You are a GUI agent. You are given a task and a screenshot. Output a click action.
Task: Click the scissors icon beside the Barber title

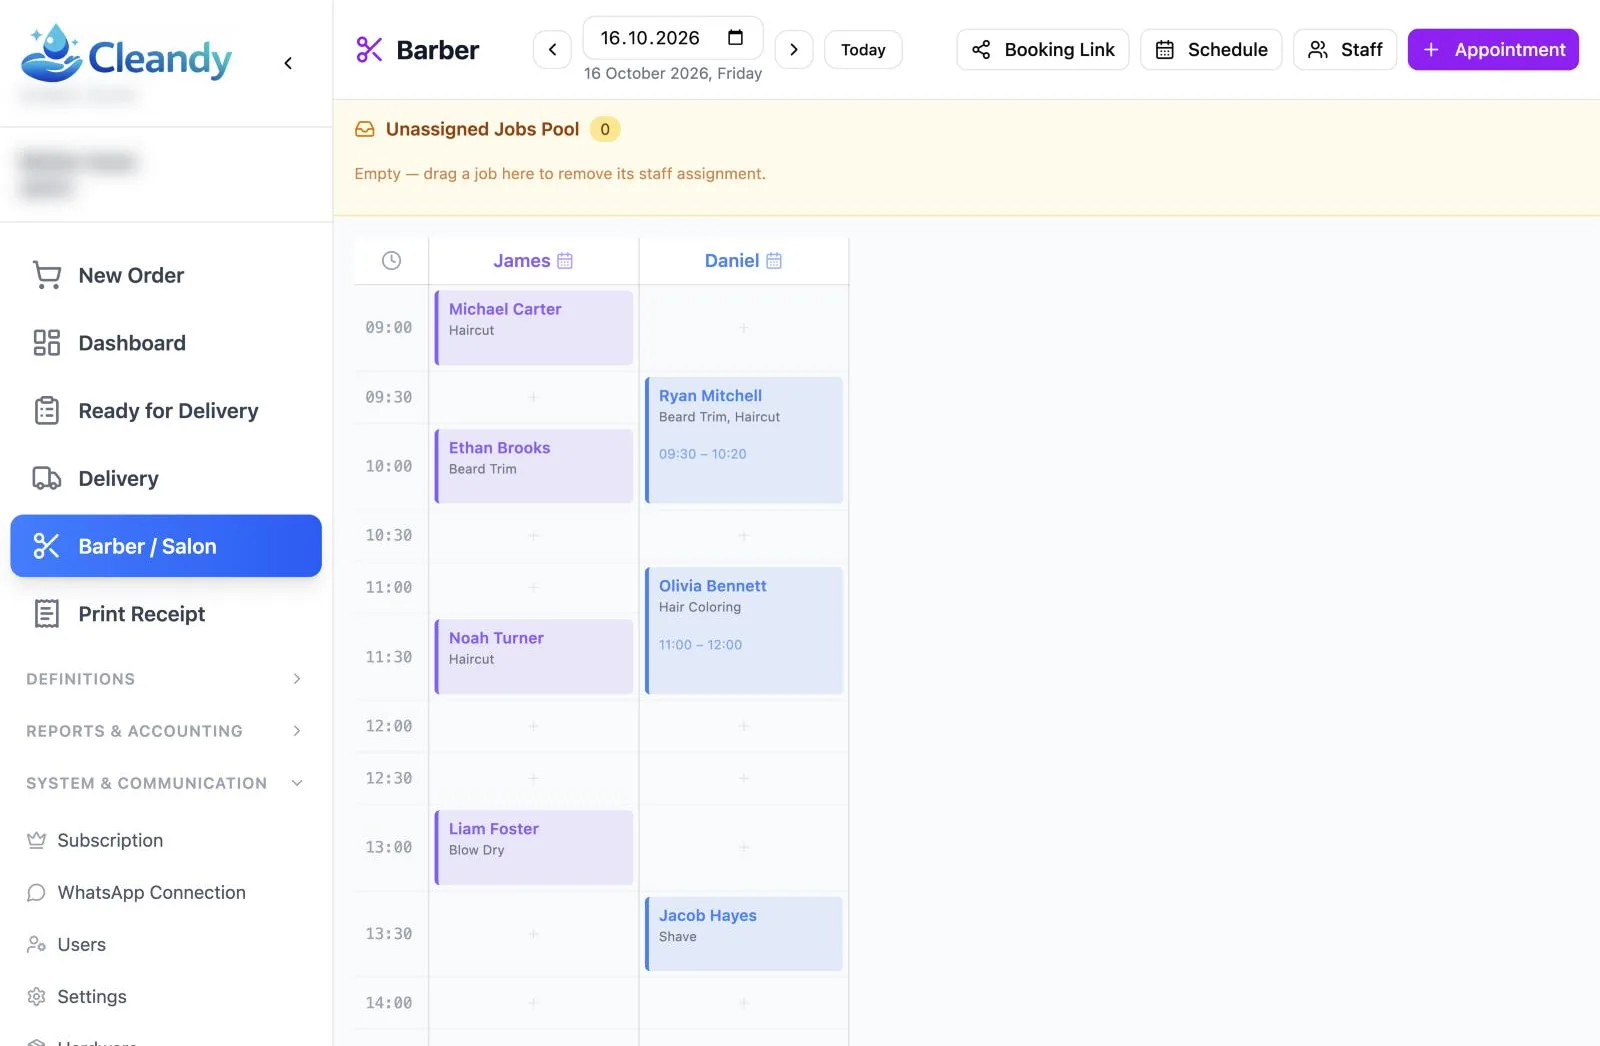[369, 49]
